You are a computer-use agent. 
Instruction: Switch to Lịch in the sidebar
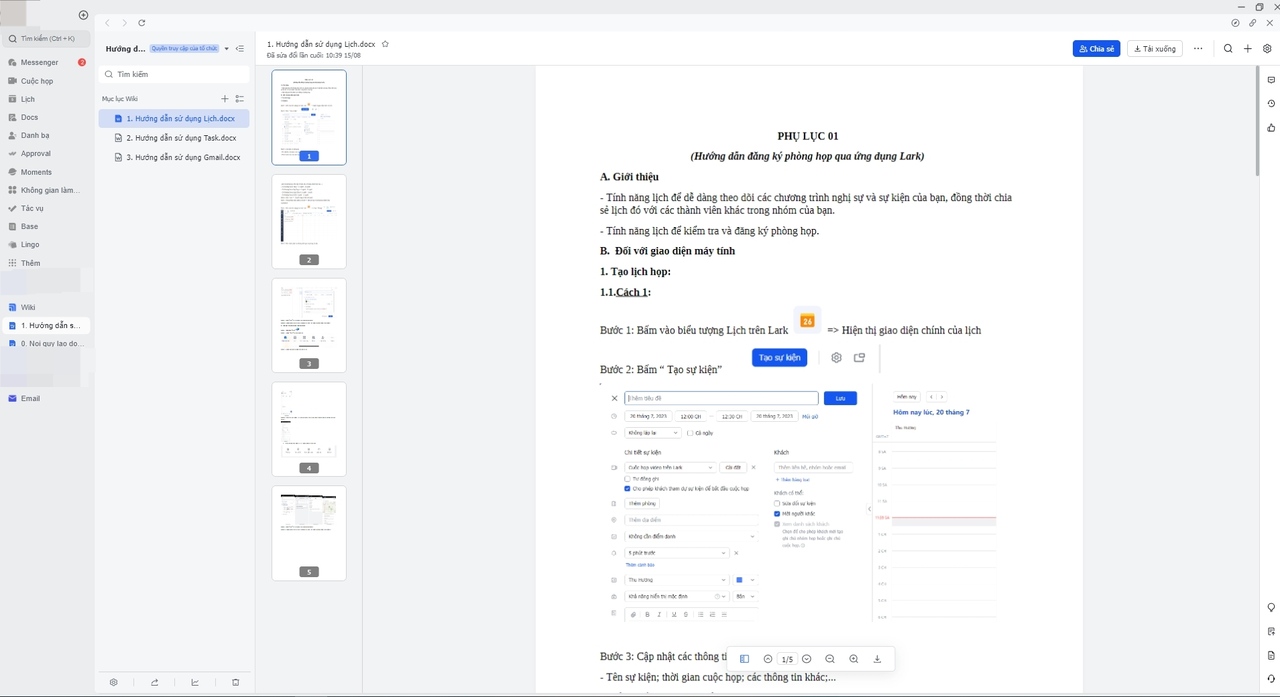pyautogui.click(x=28, y=99)
